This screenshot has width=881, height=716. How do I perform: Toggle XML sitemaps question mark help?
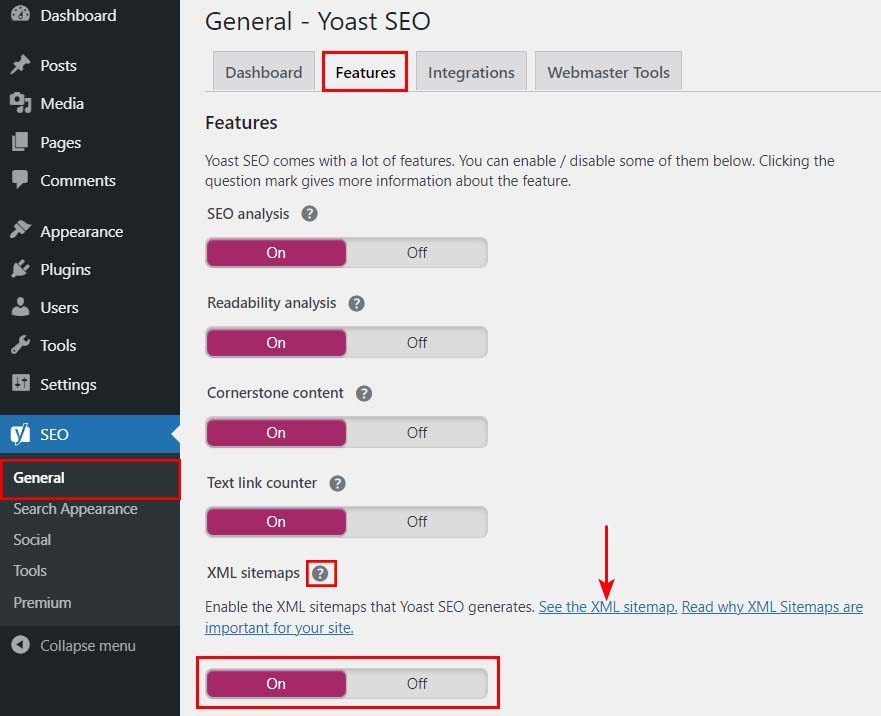coord(320,573)
